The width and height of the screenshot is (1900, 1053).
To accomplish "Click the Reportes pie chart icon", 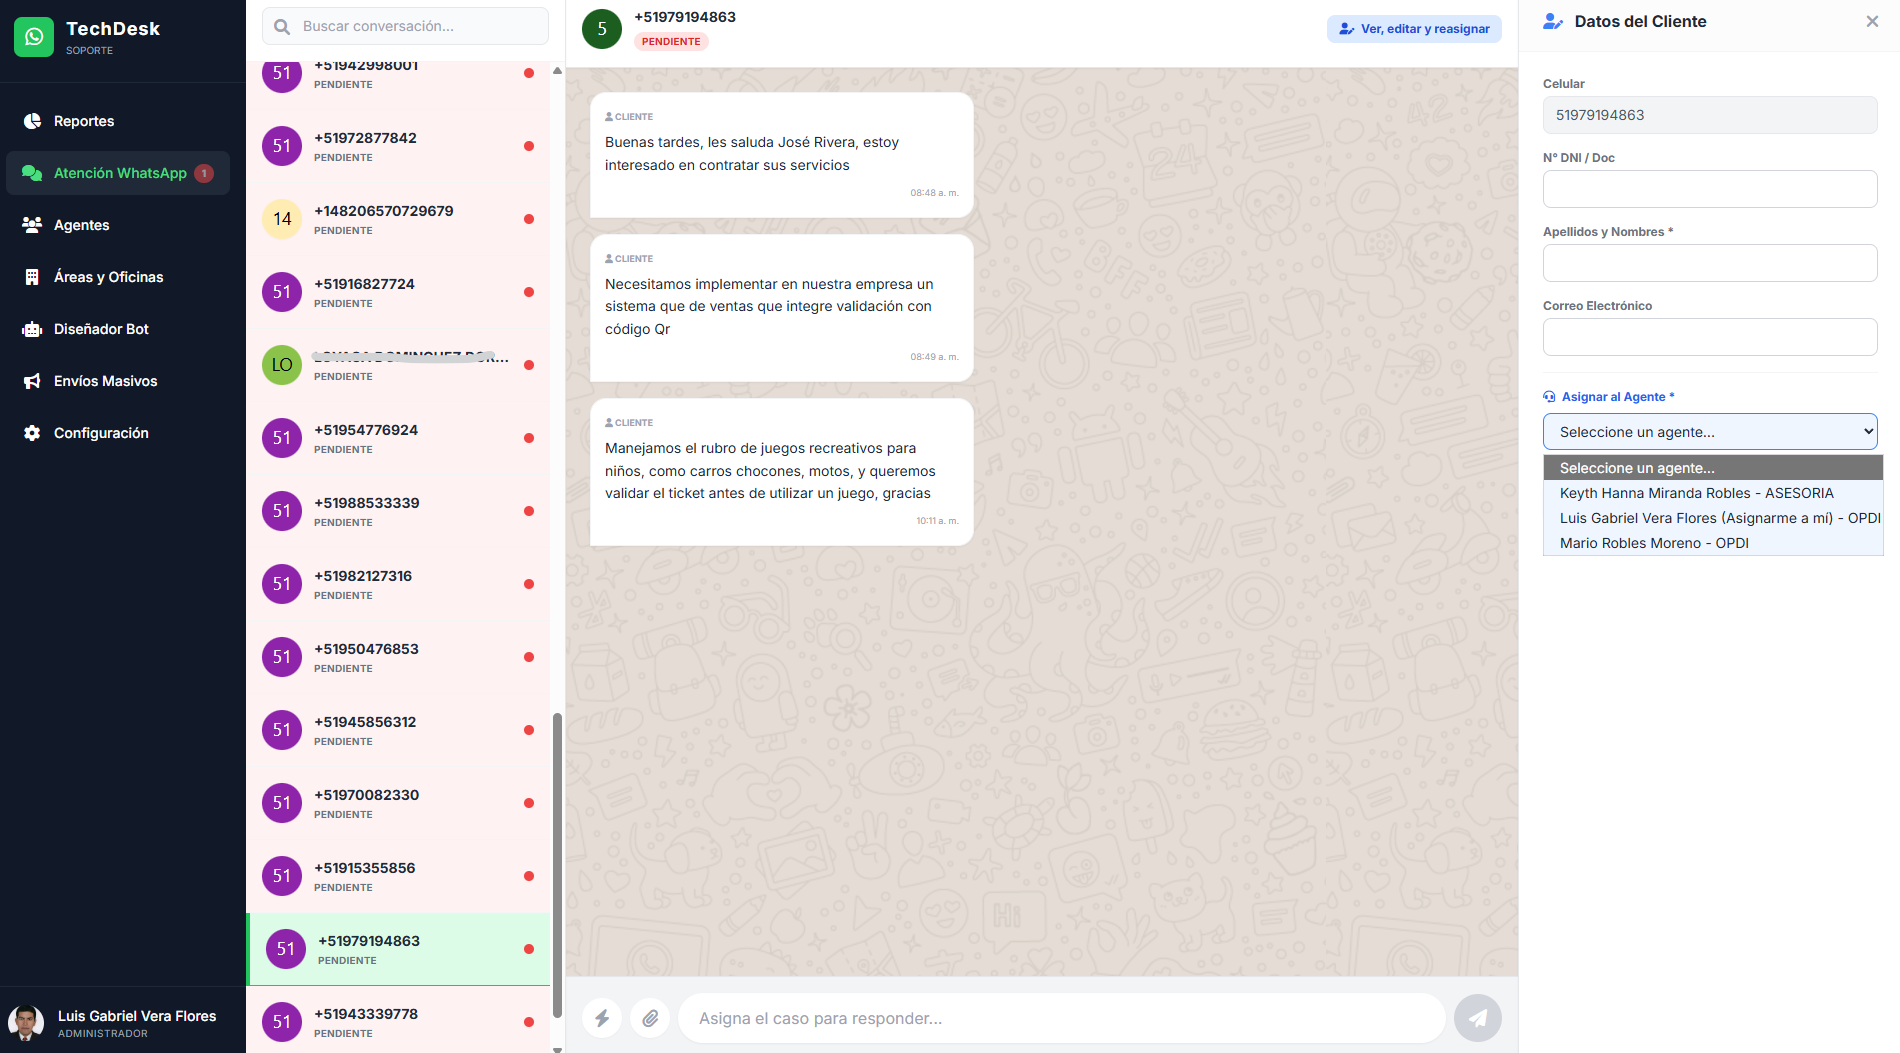I will [32, 121].
